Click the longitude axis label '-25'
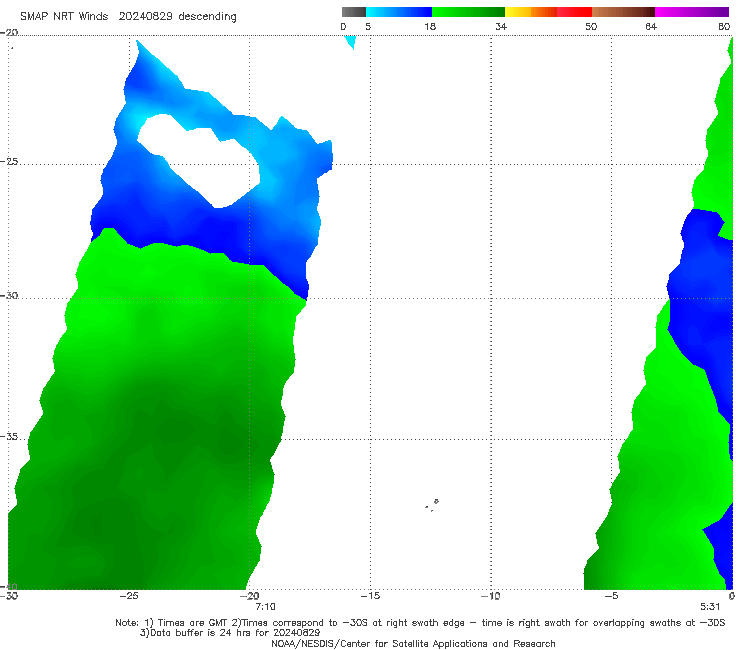The image size is (740, 650). [x=129, y=596]
